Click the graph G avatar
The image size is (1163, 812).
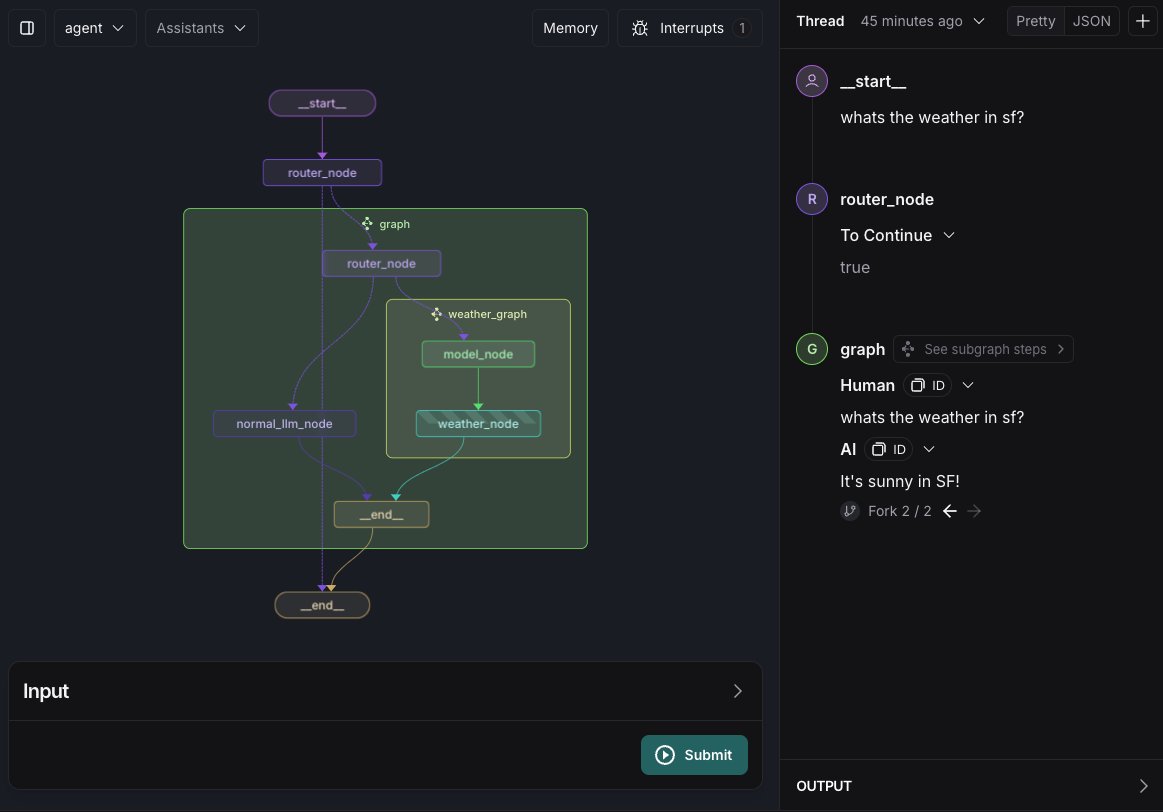tap(811, 349)
